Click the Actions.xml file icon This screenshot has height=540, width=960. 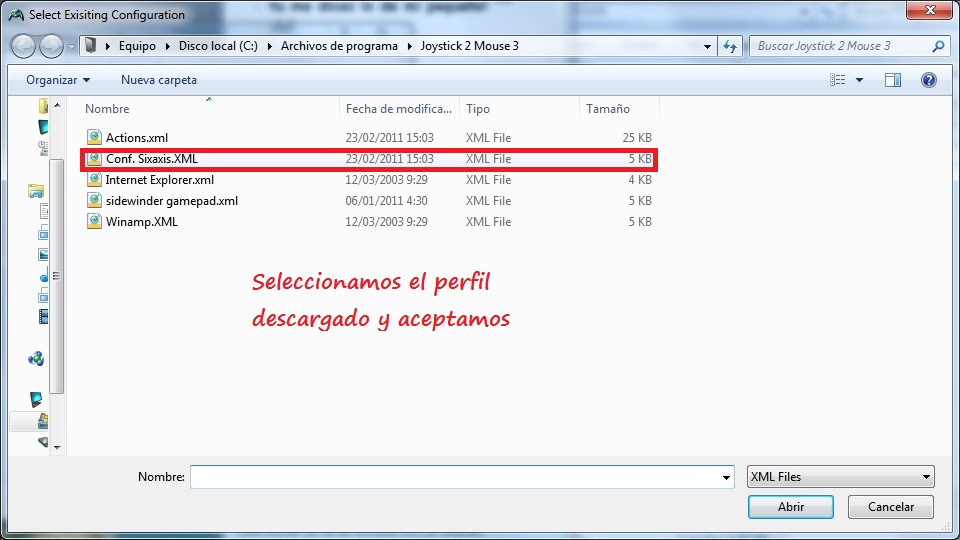tap(94, 137)
